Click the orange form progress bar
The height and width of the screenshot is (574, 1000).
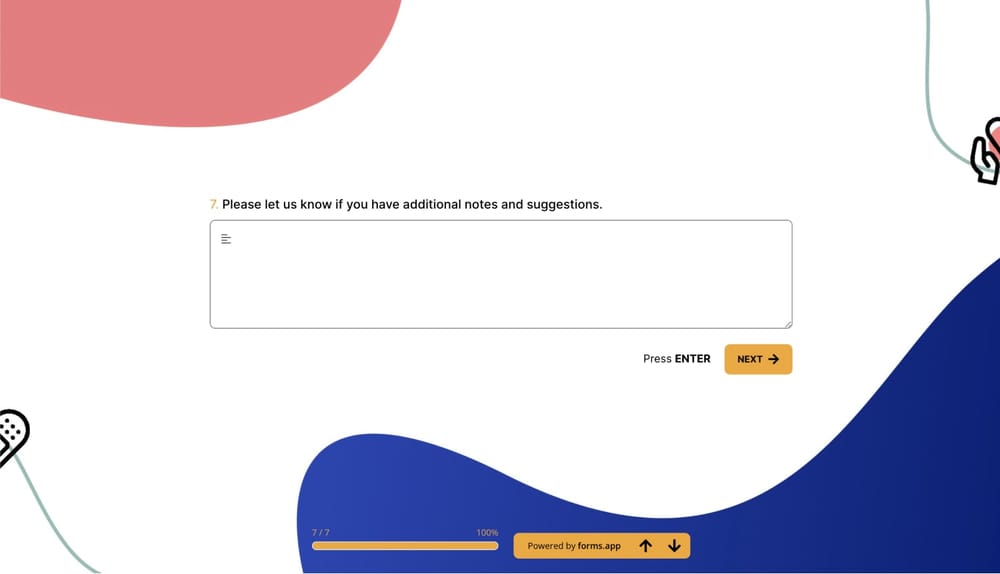(x=405, y=546)
